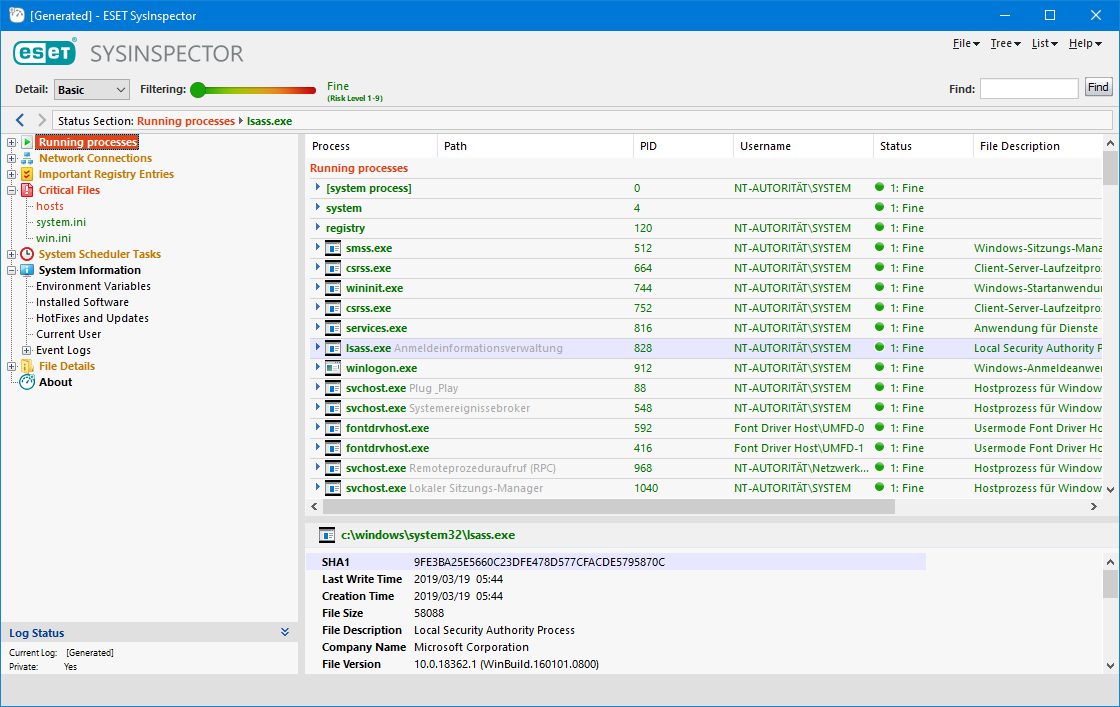The height and width of the screenshot is (707, 1120).
Task: Sort by the Process column header
Action: (371, 146)
